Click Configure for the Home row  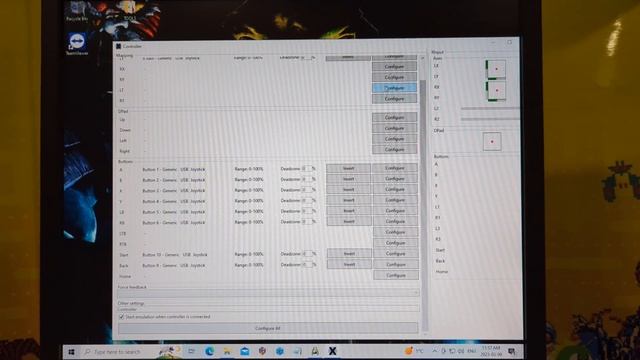pos(396,275)
